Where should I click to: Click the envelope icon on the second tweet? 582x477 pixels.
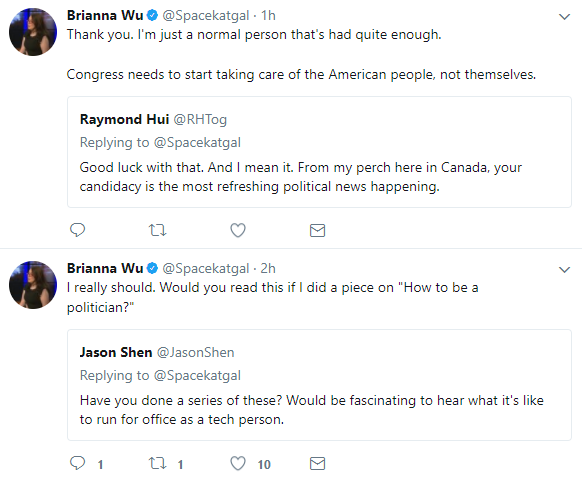317,463
